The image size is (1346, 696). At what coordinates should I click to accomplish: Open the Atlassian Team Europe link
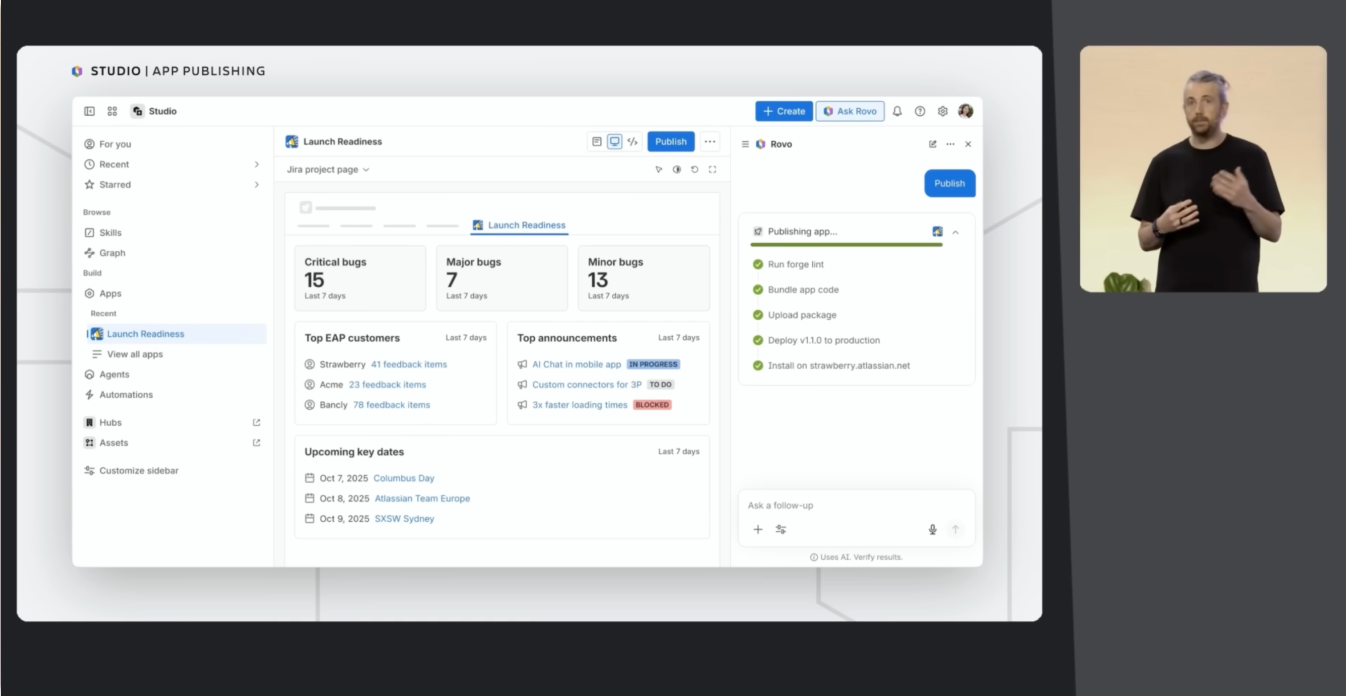click(x=422, y=498)
